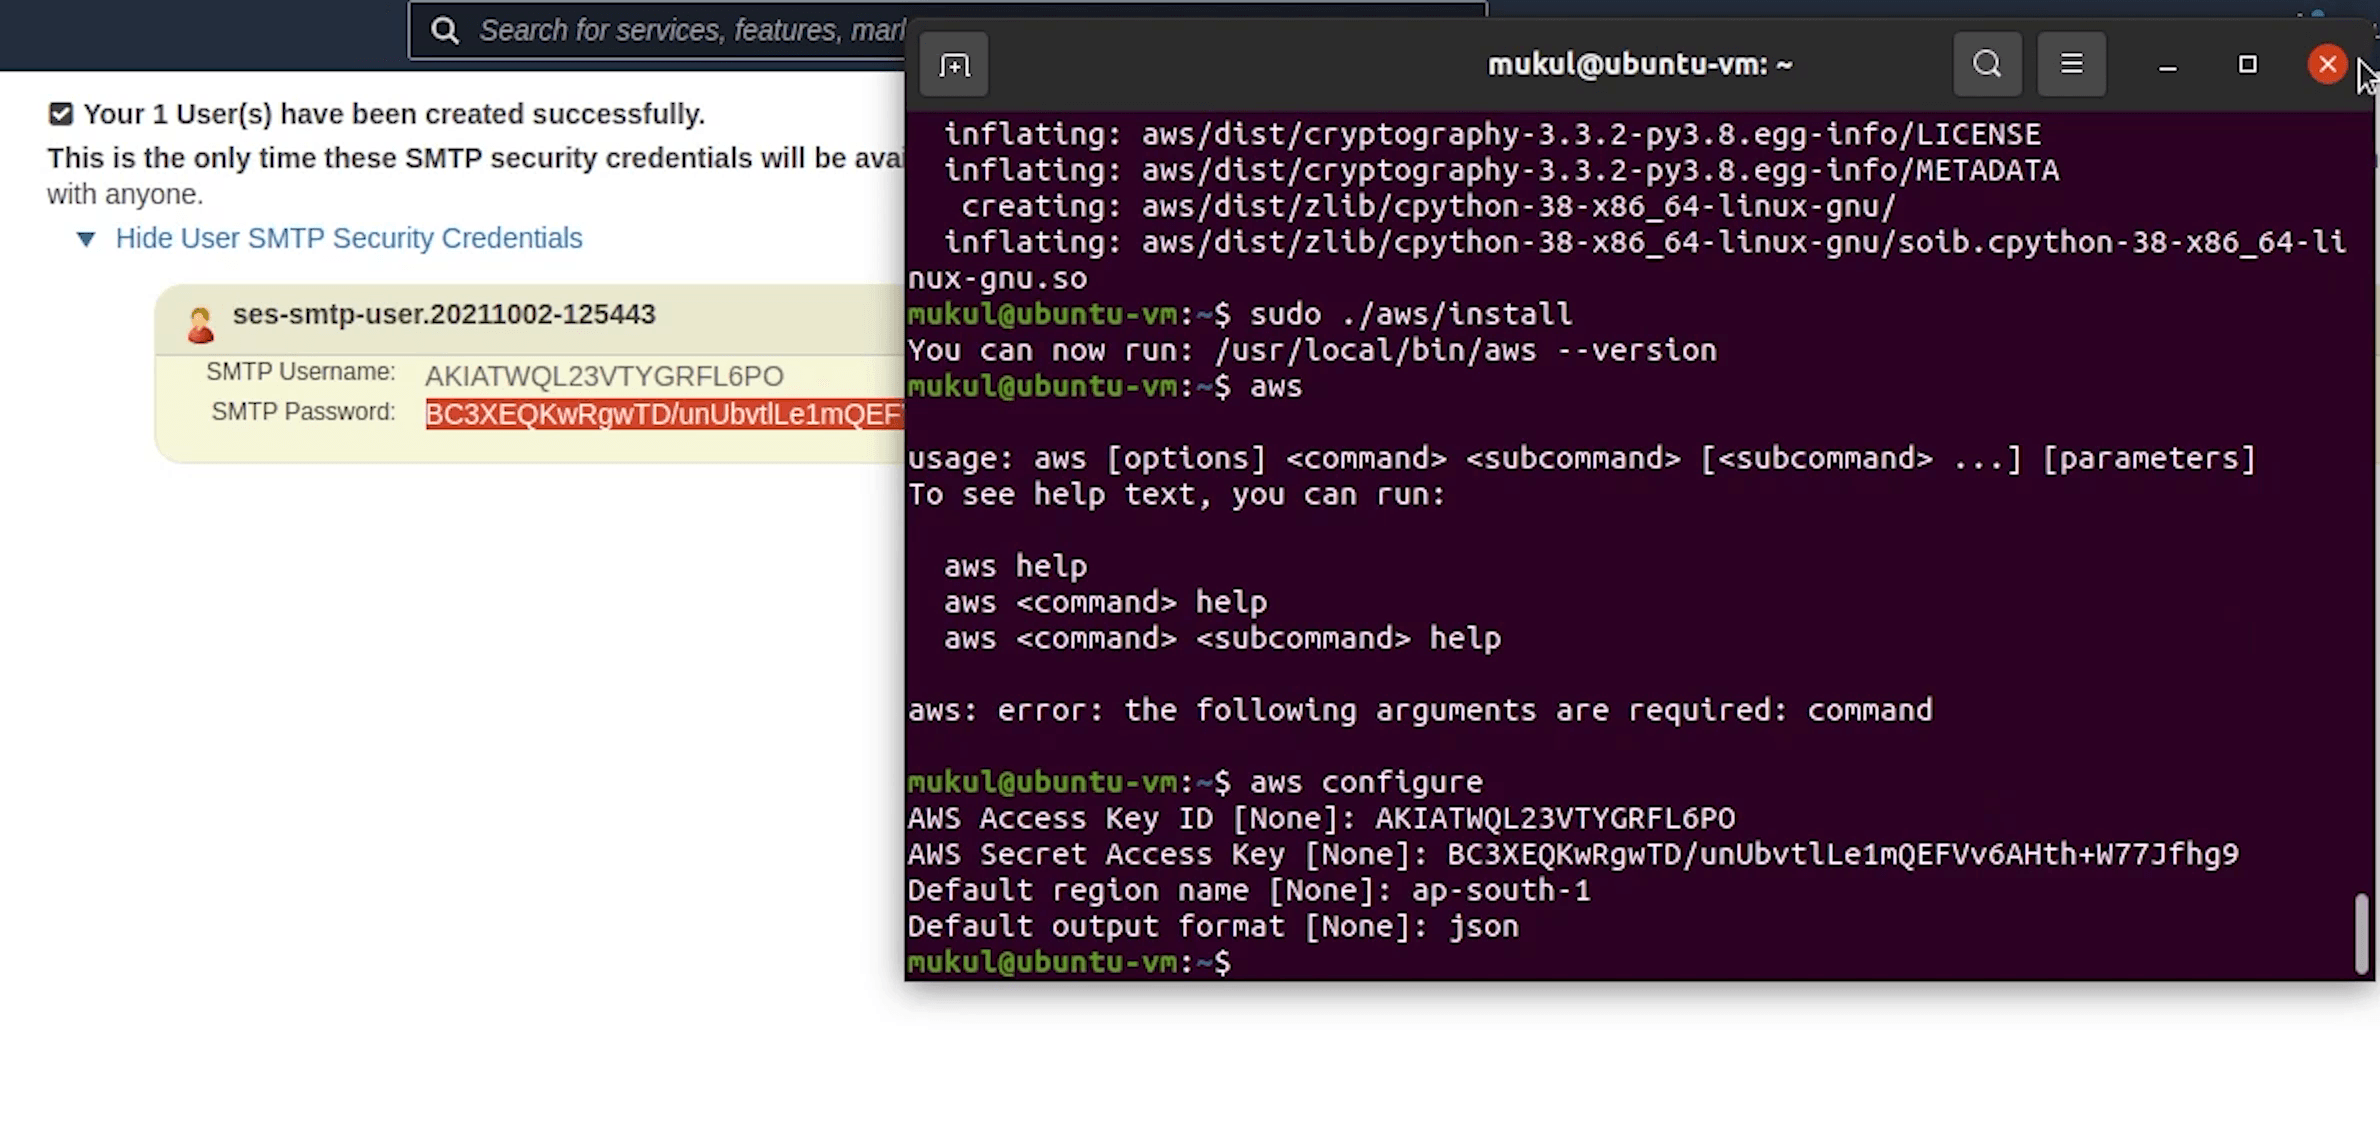The height and width of the screenshot is (1138, 2380).
Task: Maximize the terminal window
Action: point(2247,65)
